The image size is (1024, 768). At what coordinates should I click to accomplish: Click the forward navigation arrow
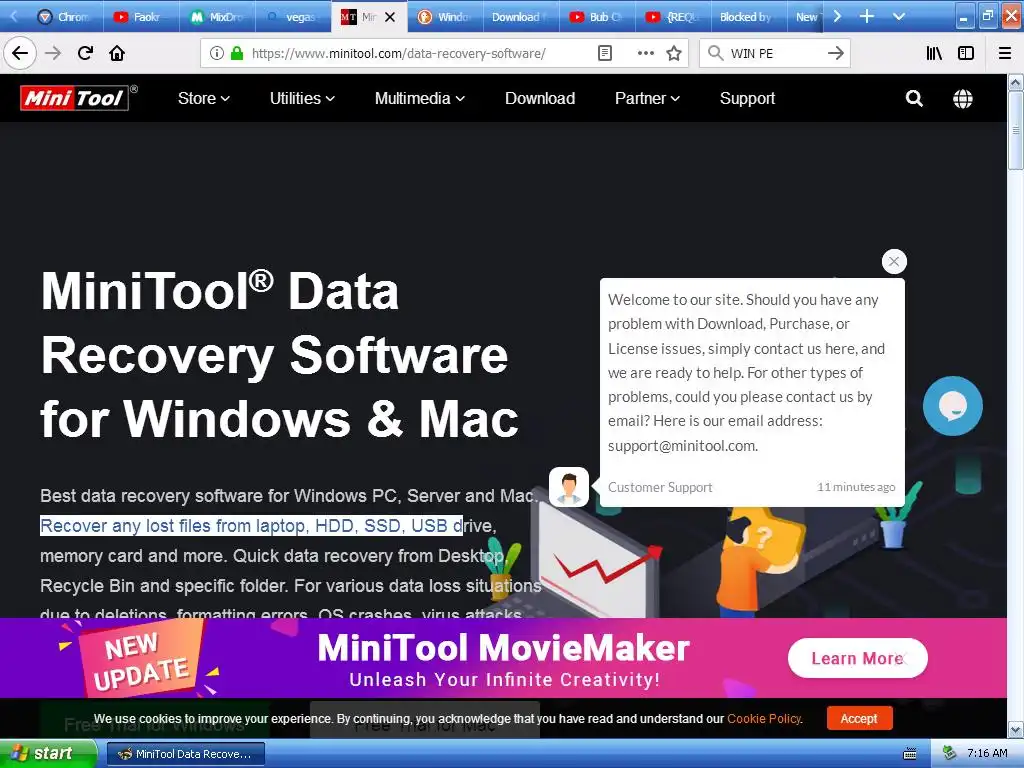[x=53, y=53]
